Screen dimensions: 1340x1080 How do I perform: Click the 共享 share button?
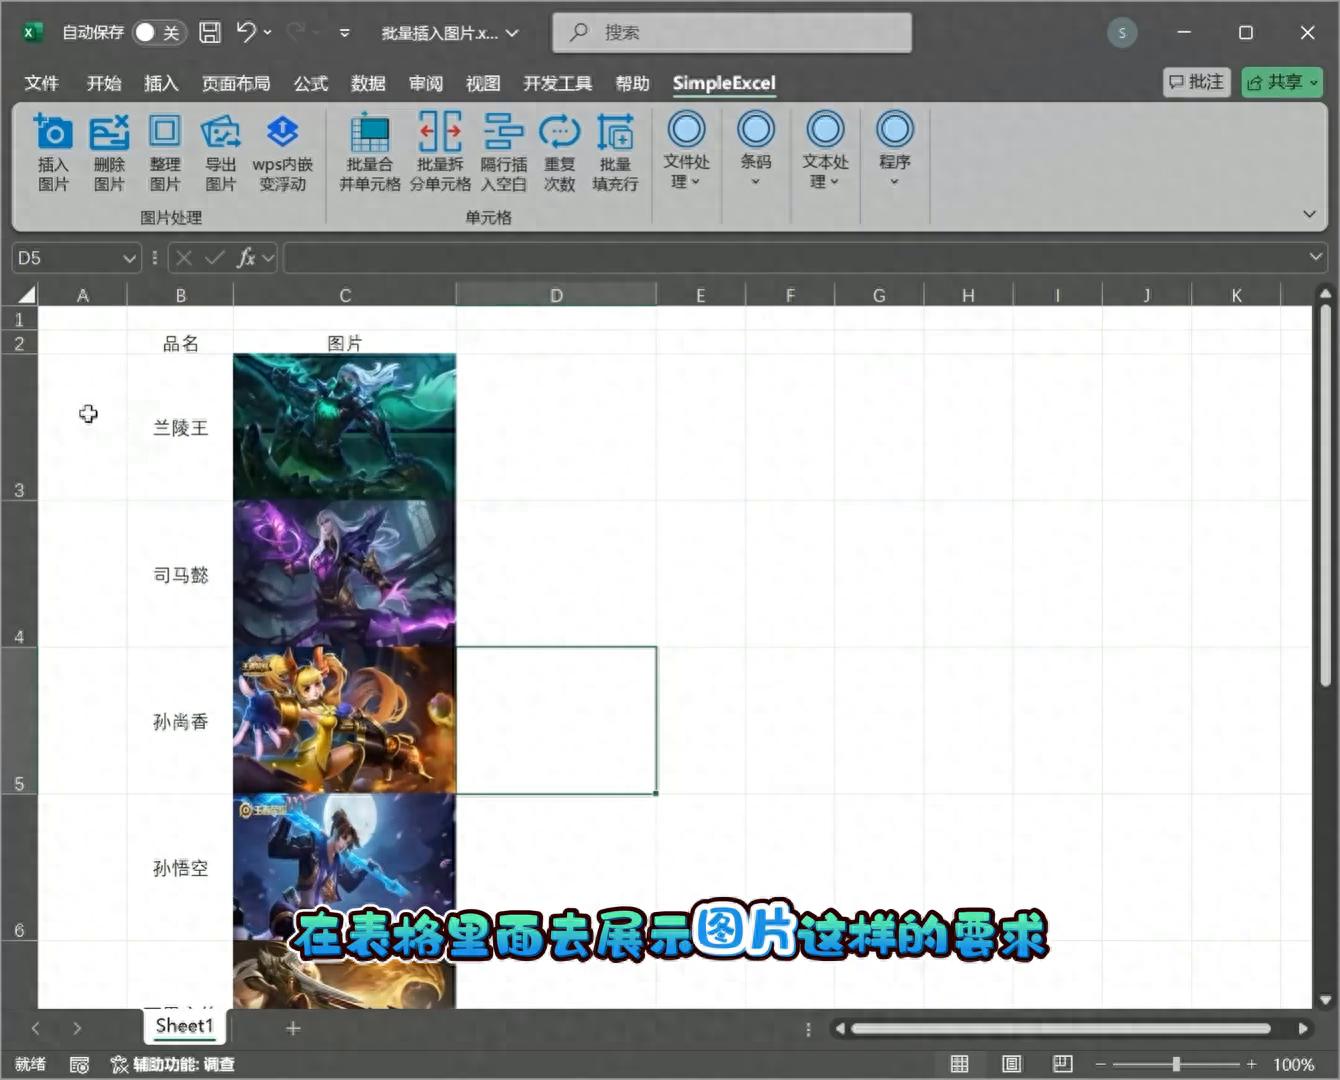[1281, 82]
